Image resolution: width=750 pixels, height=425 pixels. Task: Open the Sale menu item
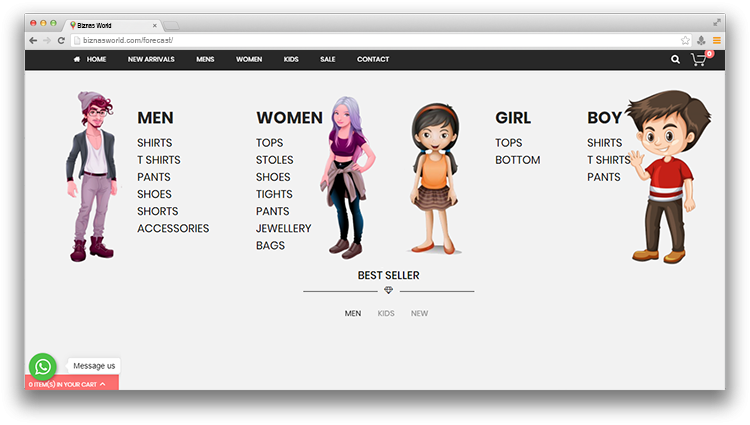[x=327, y=60]
